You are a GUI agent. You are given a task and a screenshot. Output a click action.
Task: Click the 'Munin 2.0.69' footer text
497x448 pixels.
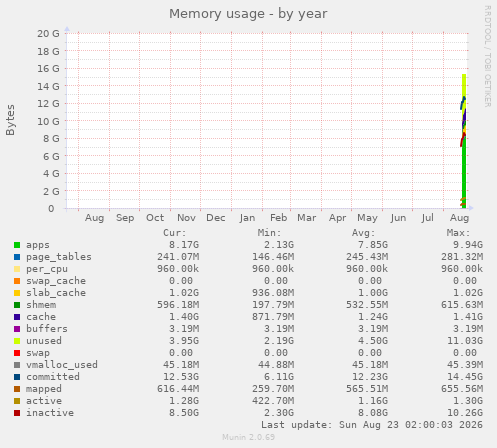pyautogui.click(x=249, y=437)
